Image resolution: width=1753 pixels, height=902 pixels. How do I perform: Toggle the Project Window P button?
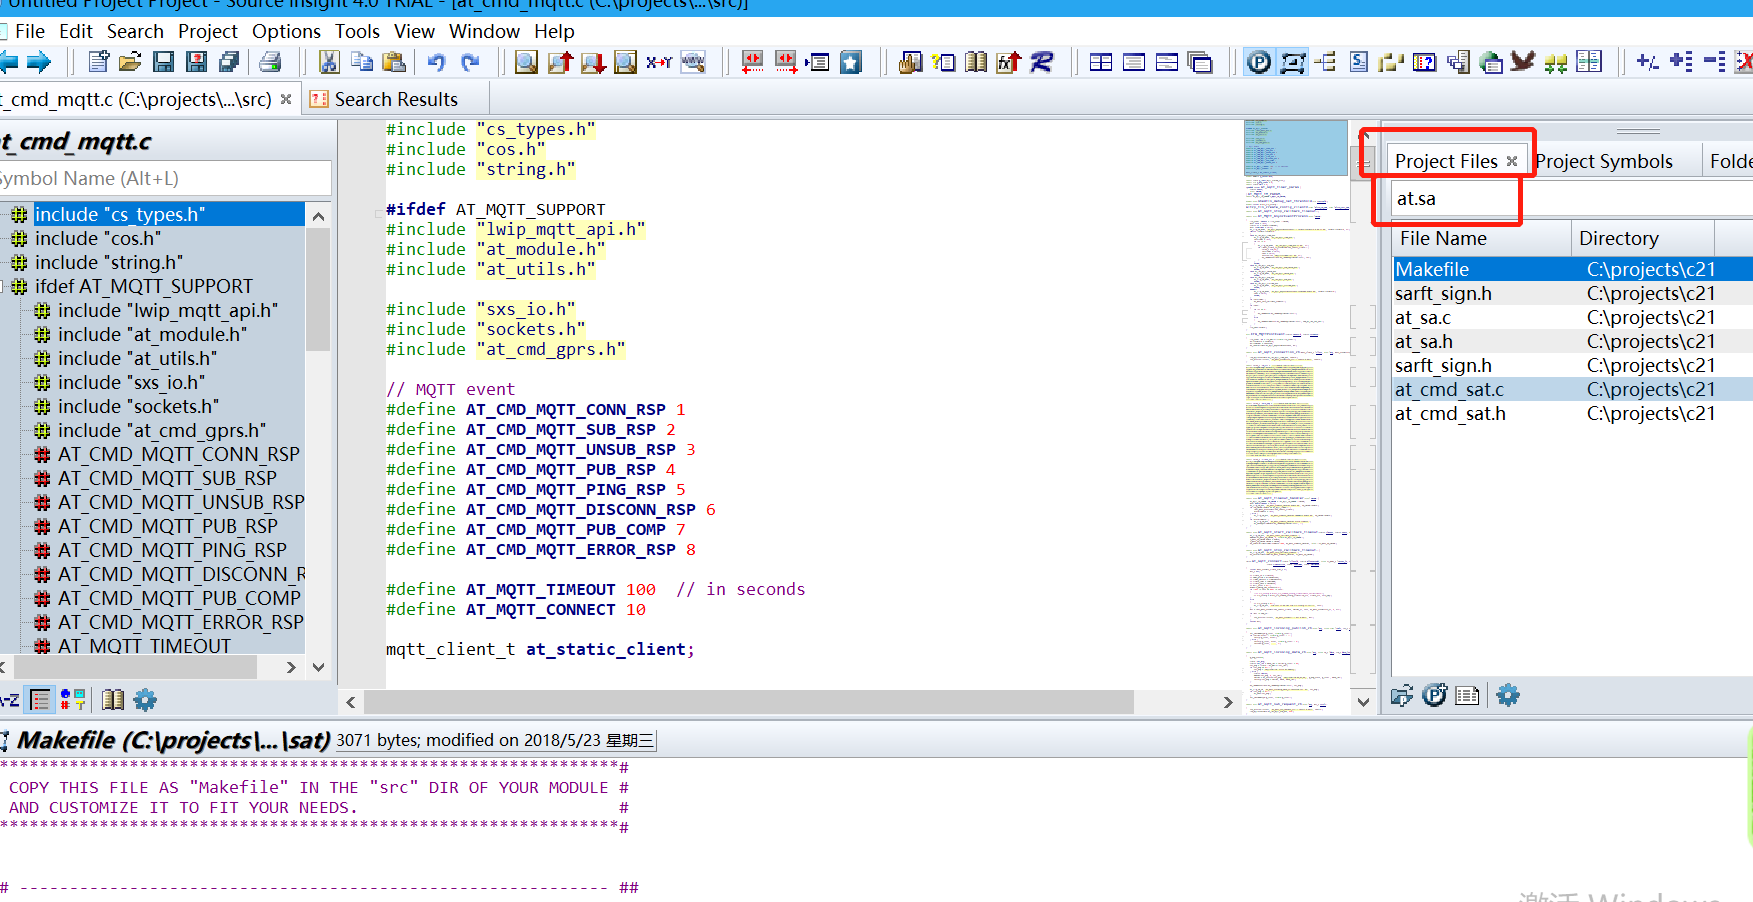click(x=1259, y=62)
